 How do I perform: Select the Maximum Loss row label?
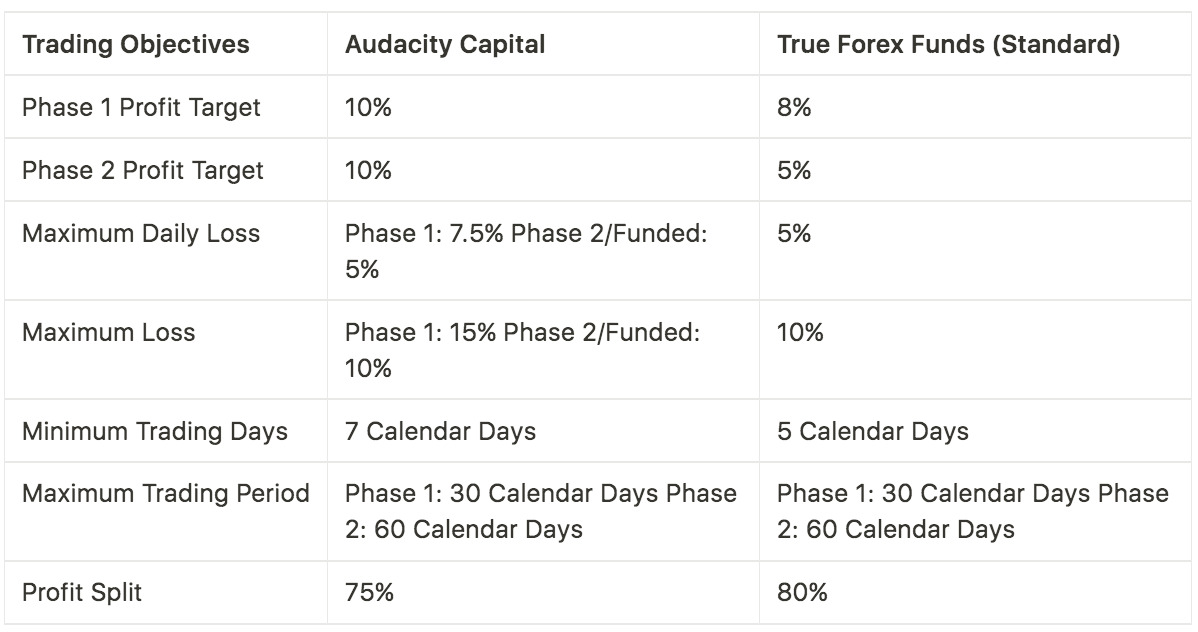(x=108, y=332)
